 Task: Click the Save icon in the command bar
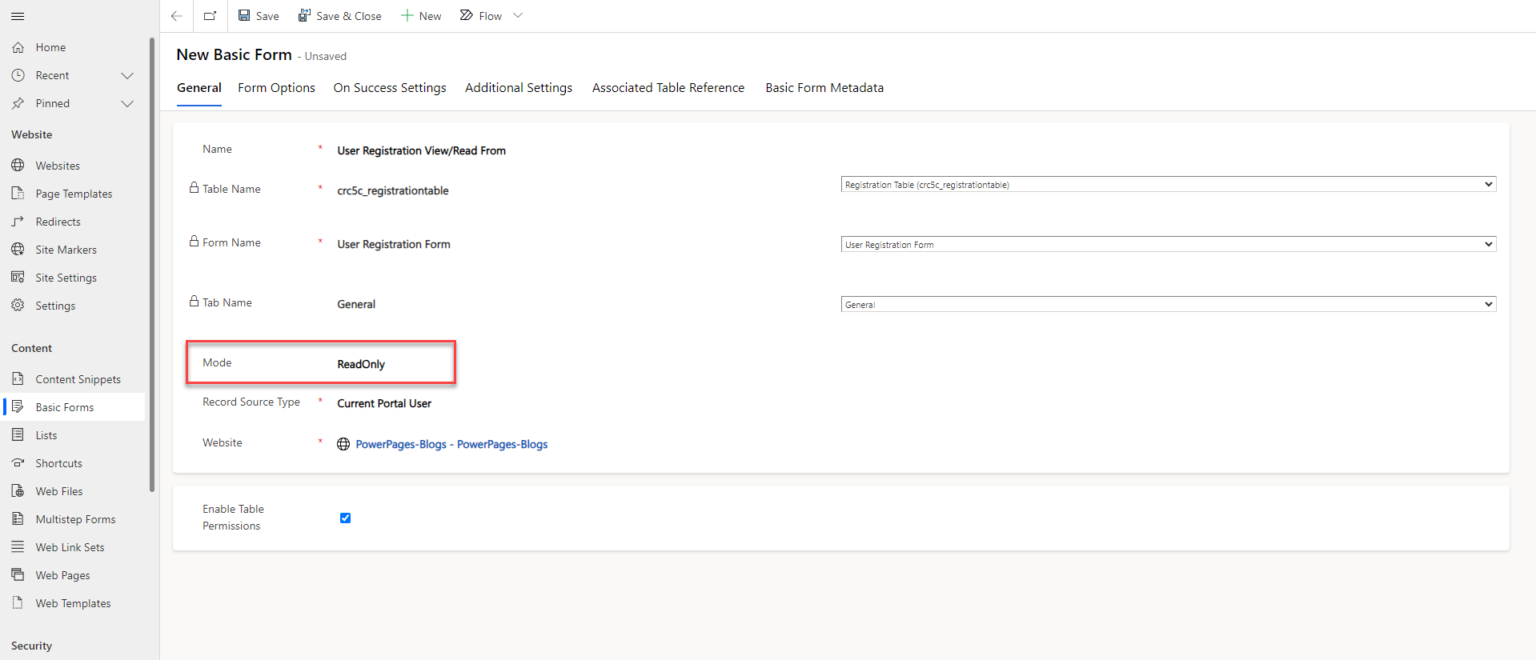(x=257, y=15)
